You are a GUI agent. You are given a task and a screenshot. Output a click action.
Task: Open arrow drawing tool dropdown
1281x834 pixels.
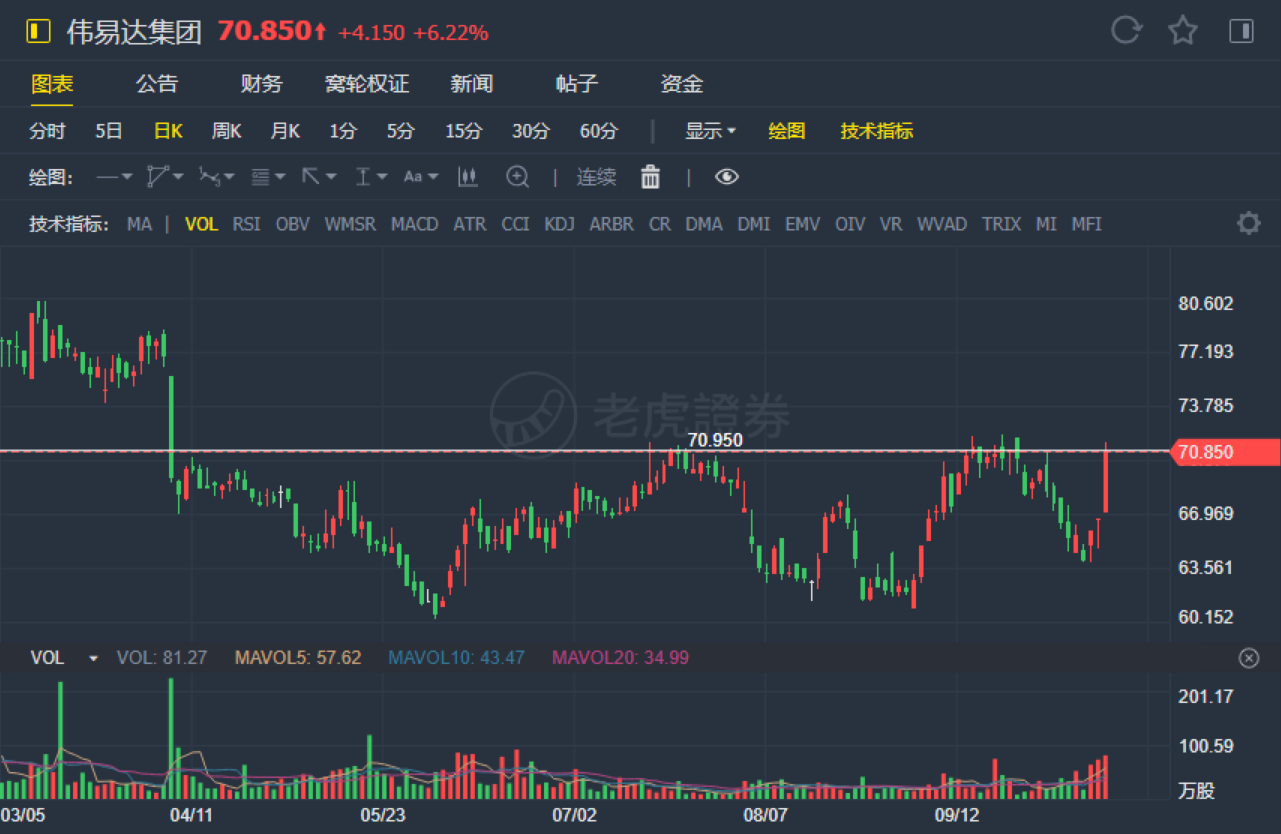[x=319, y=177]
